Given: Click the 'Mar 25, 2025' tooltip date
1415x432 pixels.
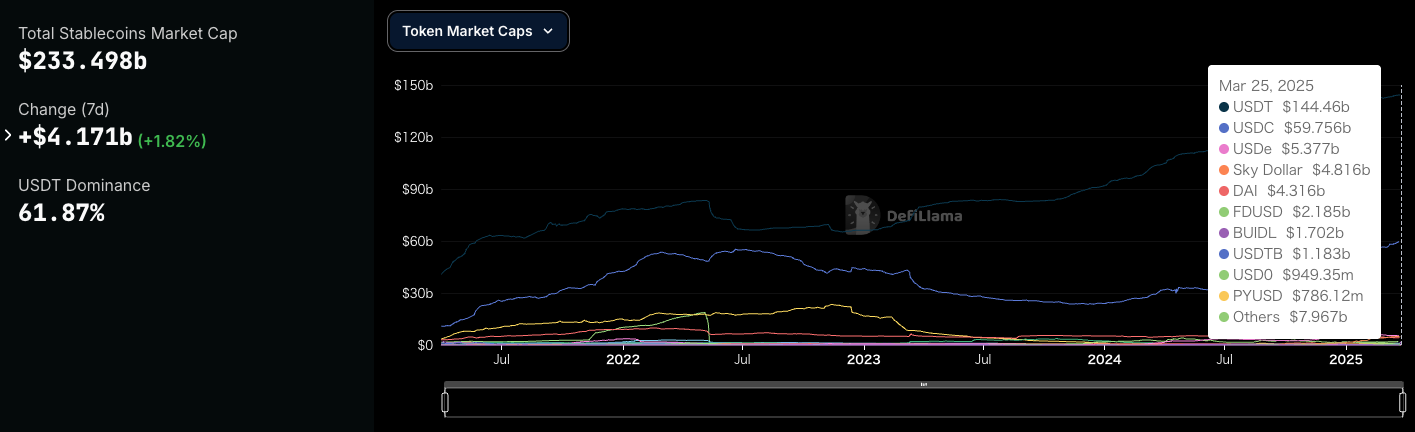Looking at the screenshot, I should coord(1266,86).
